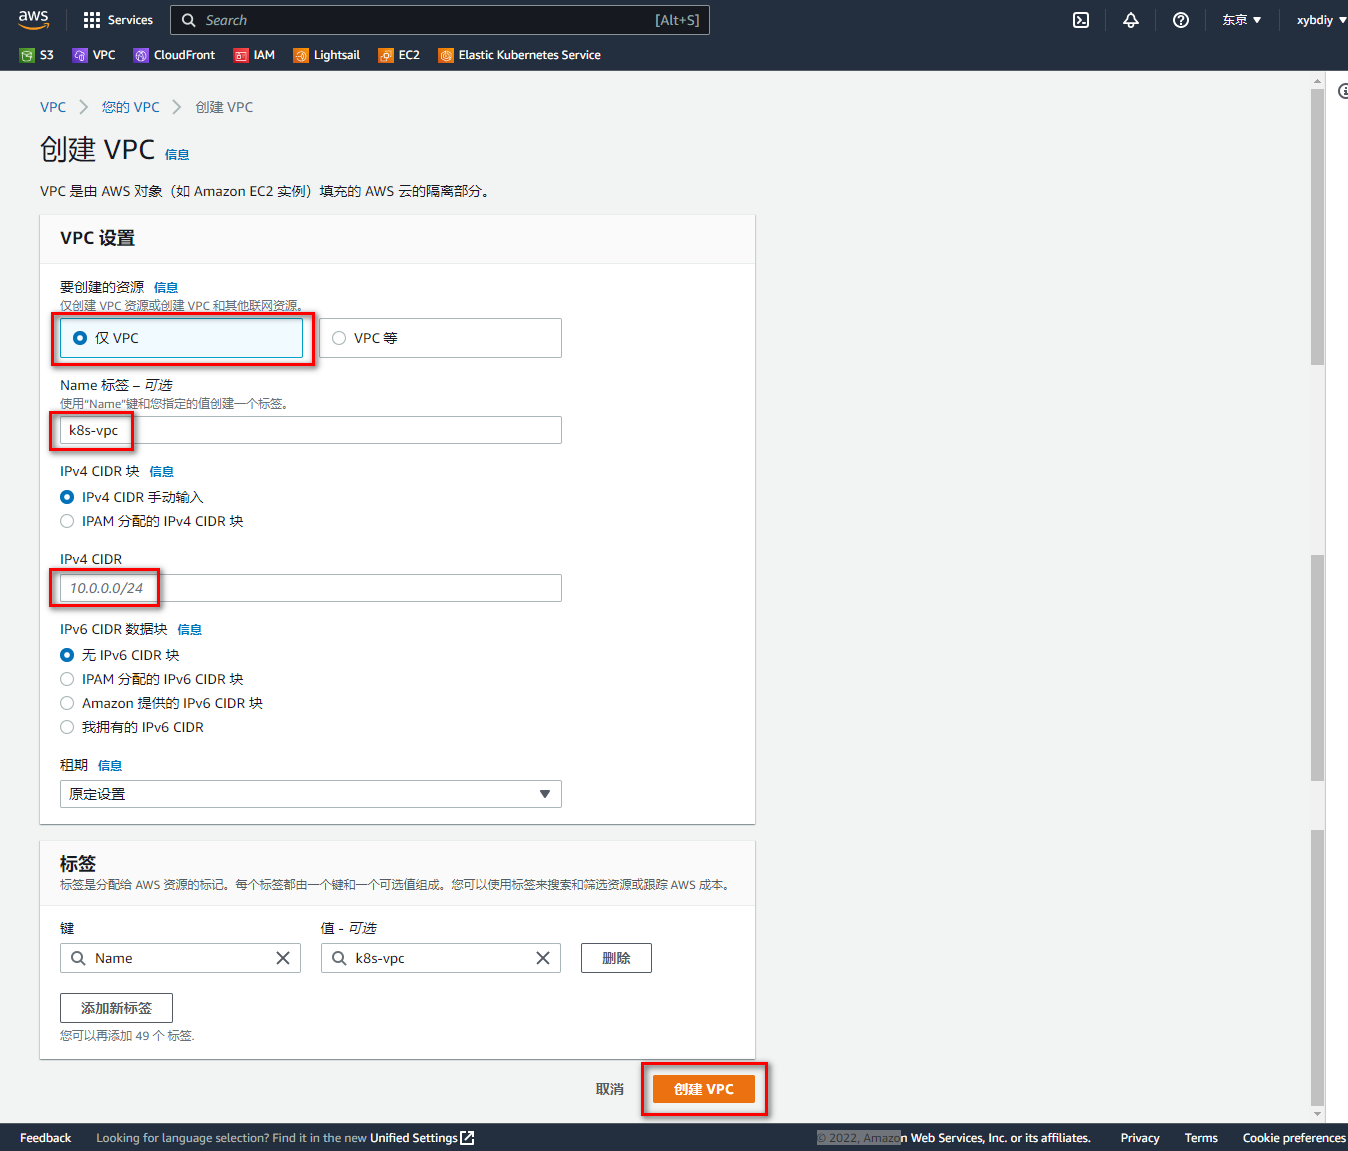
Task: Open Elastic Kubernetes Service shortcut
Action: pyautogui.click(x=520, y=55)
